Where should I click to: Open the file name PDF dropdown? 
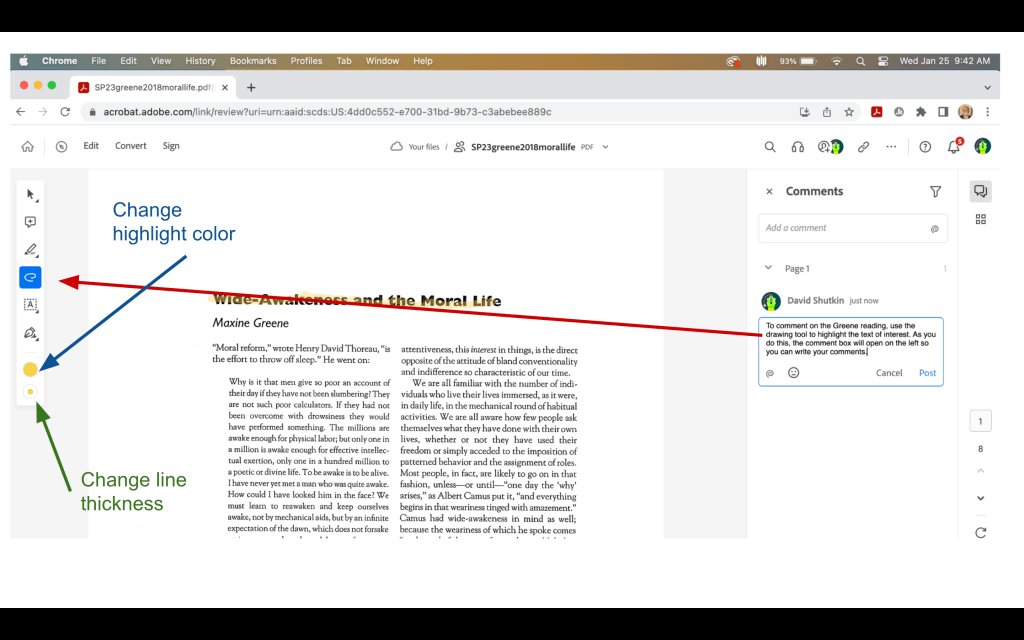coord(605,147)
